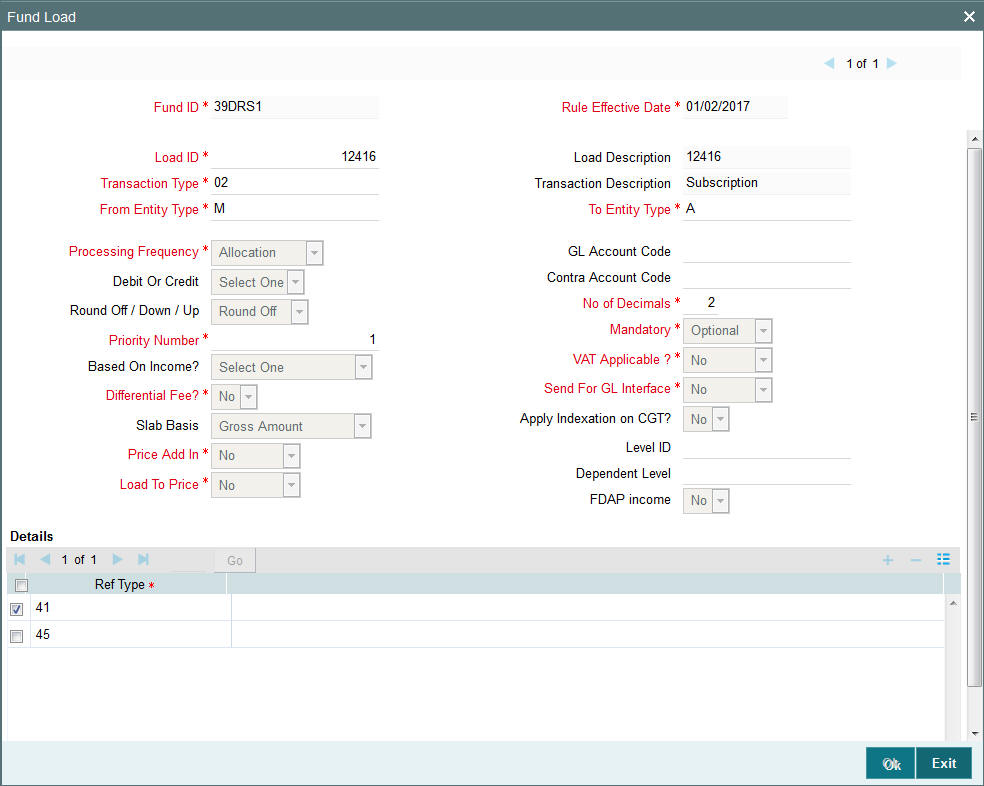Open Load To Price dropdown
Viewport: 984px width, 786px height.
(255, 485)
